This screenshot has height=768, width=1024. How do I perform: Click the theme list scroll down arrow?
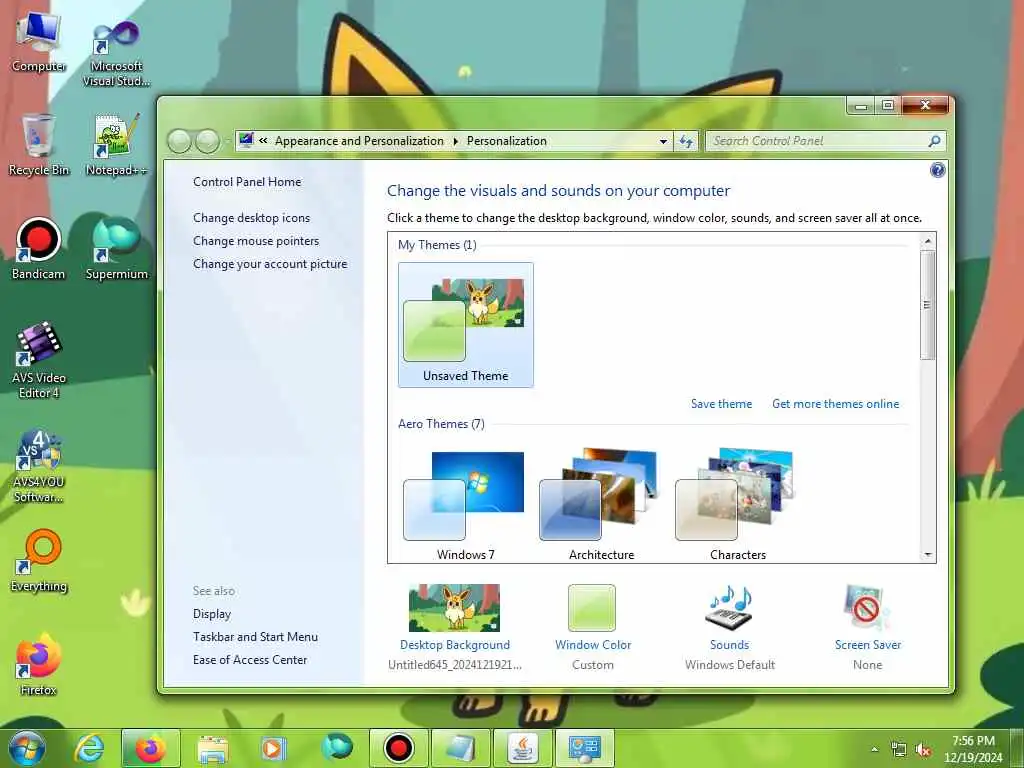927,555
